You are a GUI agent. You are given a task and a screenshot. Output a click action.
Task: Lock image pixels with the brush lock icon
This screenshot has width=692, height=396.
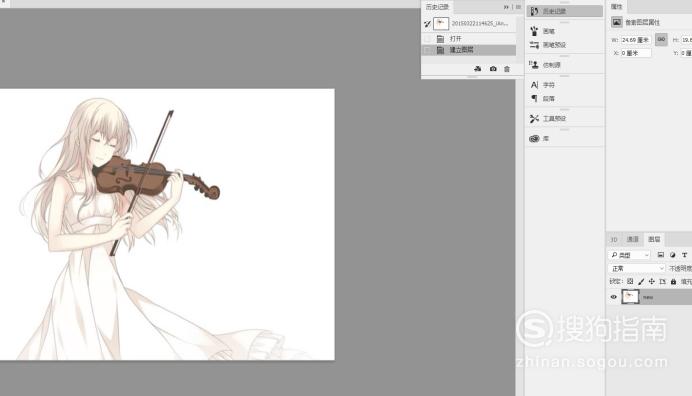point(641,281)
